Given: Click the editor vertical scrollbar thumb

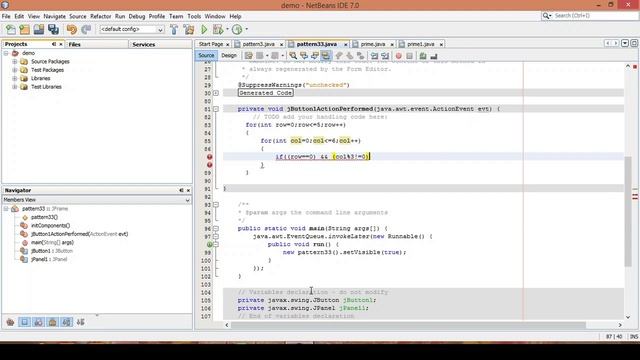Looking at the screenshot, I should pyautogui.click(x=628, y=211).
